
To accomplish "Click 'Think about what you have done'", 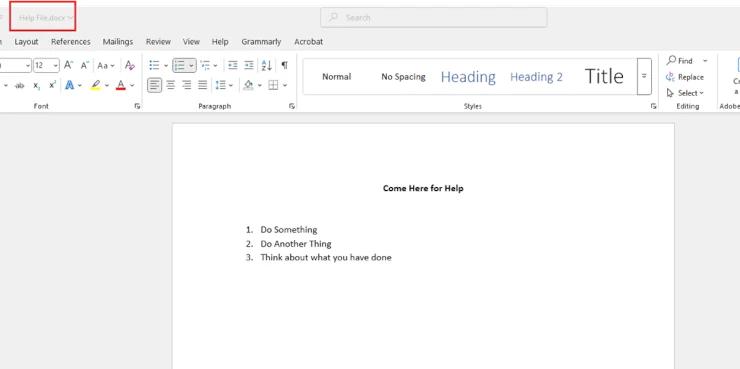I will [x=326, y=258].
